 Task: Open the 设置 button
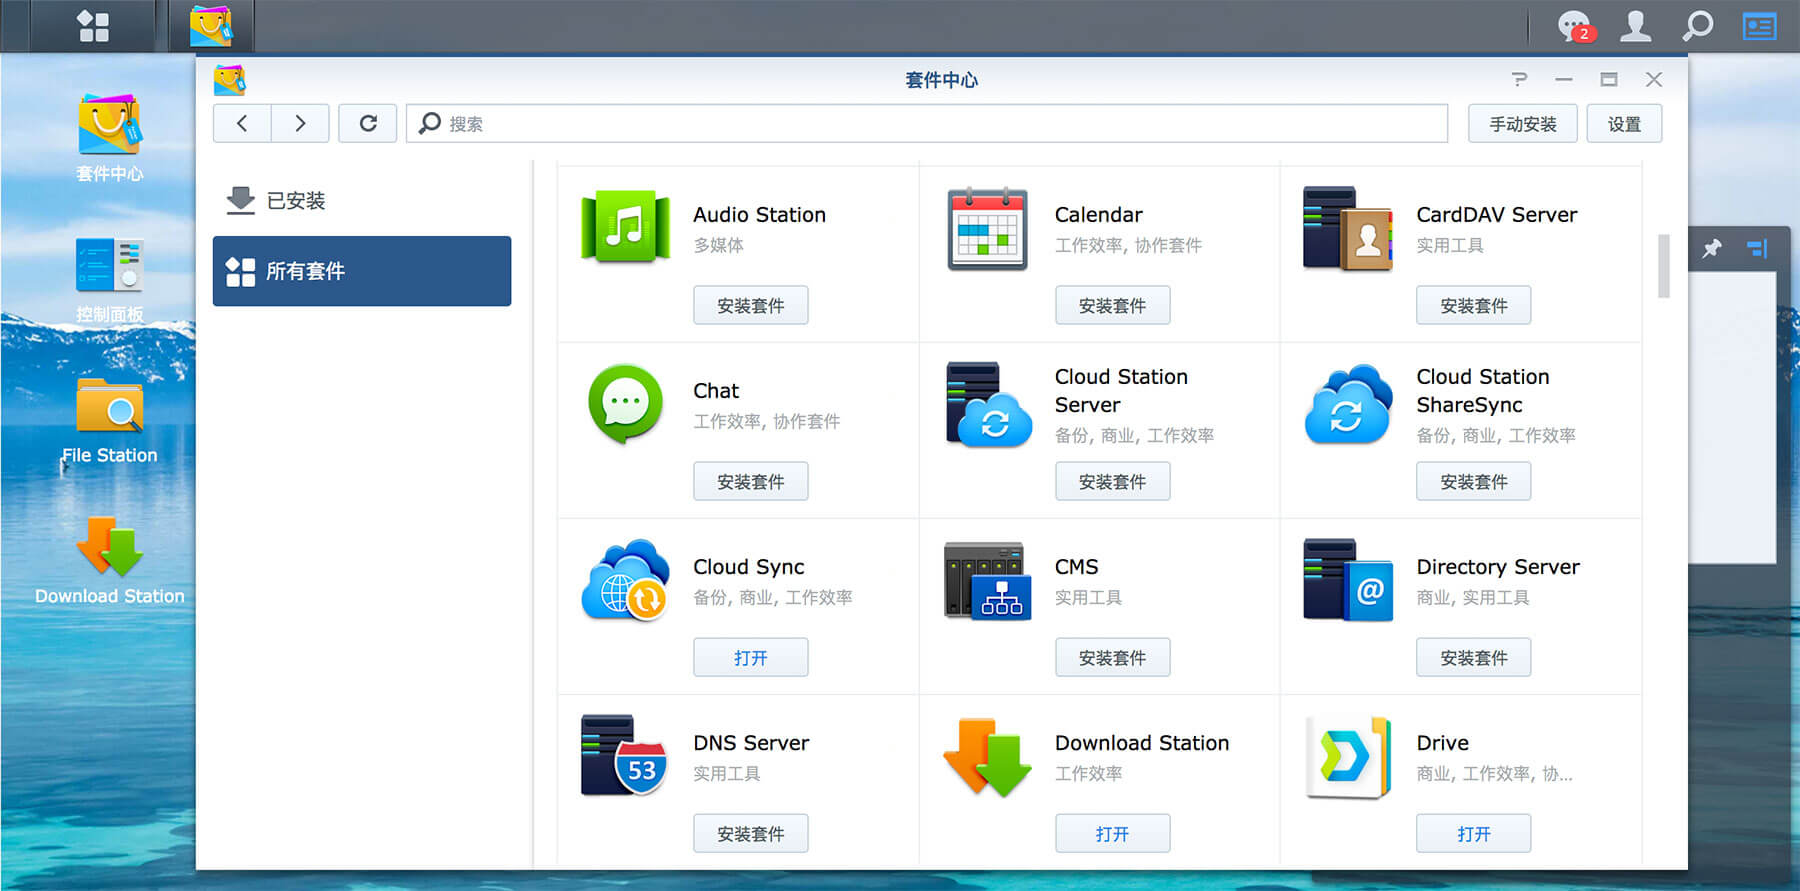pyautogui.click(x=1624, y=124)
